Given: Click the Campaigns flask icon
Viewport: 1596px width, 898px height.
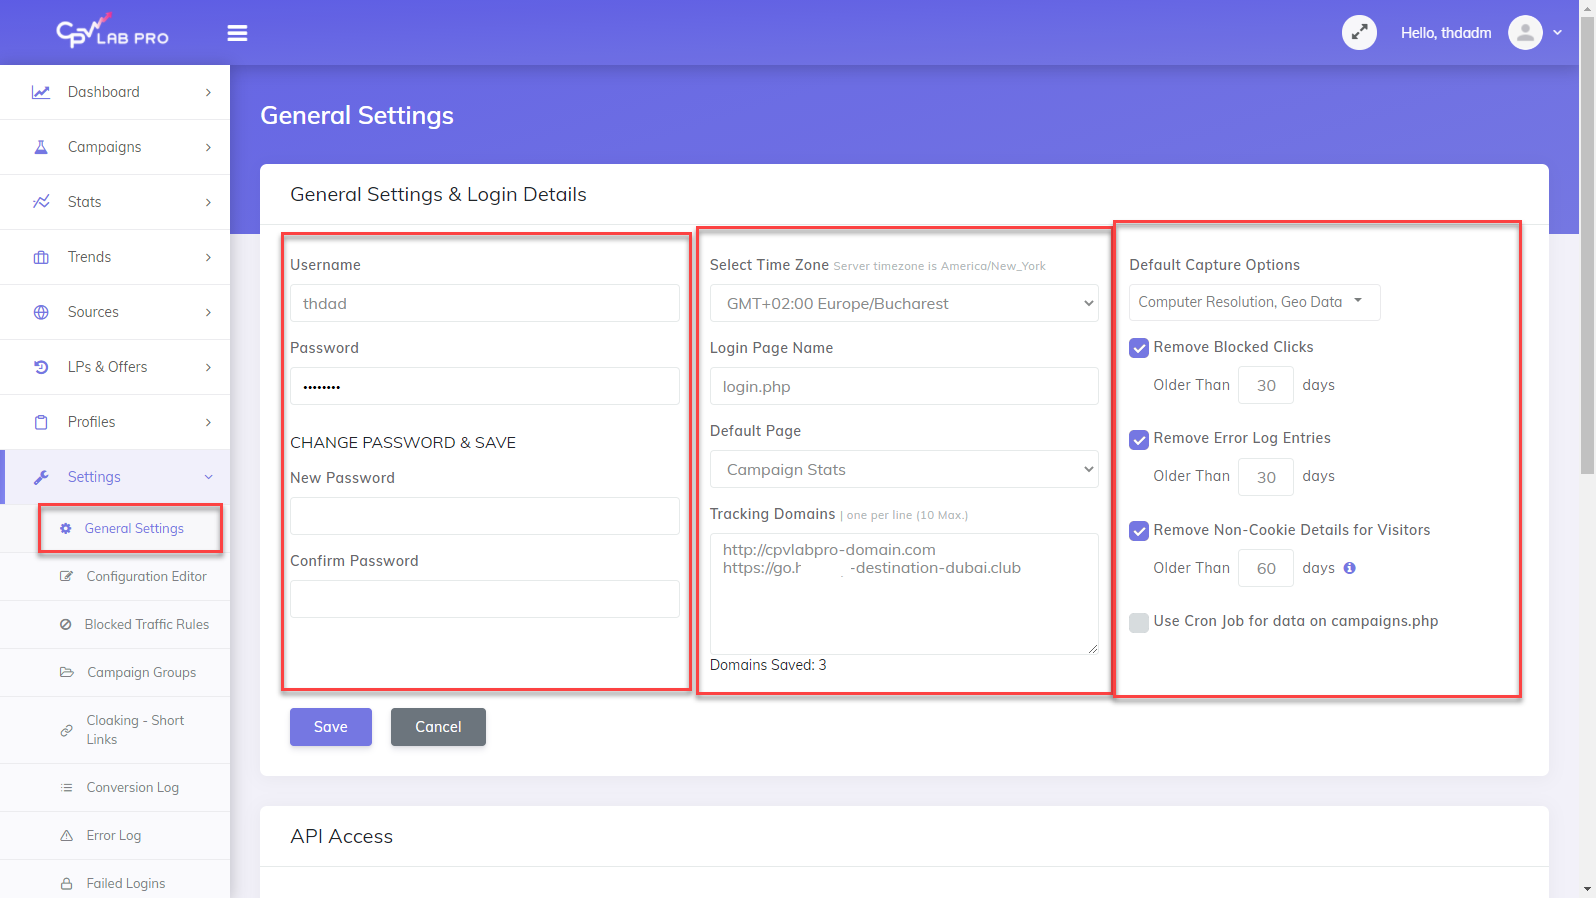Looking at the screenshot, I should [x=41, y=147].
